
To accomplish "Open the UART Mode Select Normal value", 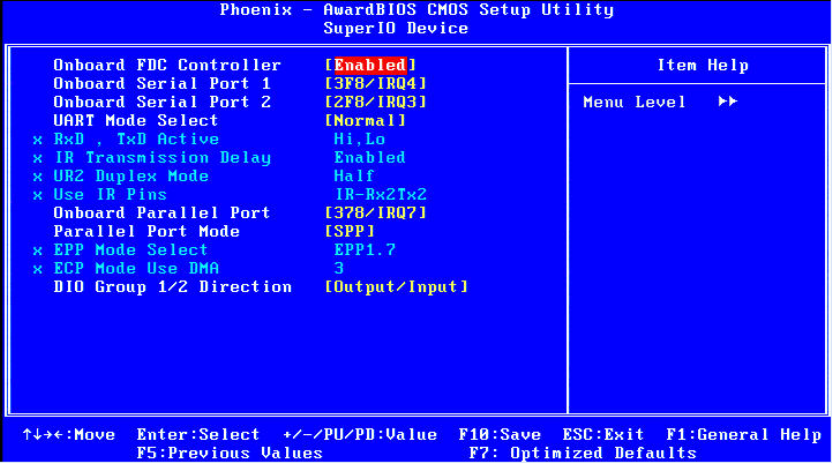I will click(x=365, y=121).
